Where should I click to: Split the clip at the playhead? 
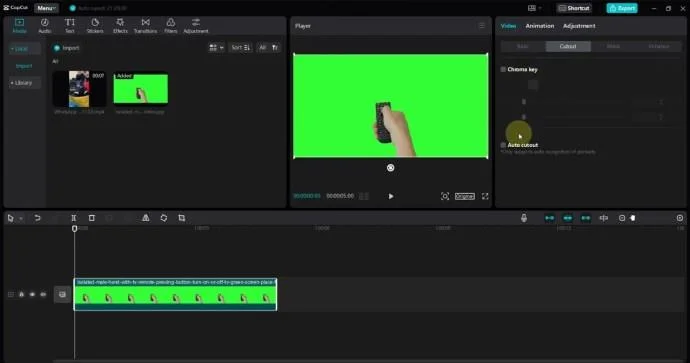pyautogui.click(x=73, y=218)
